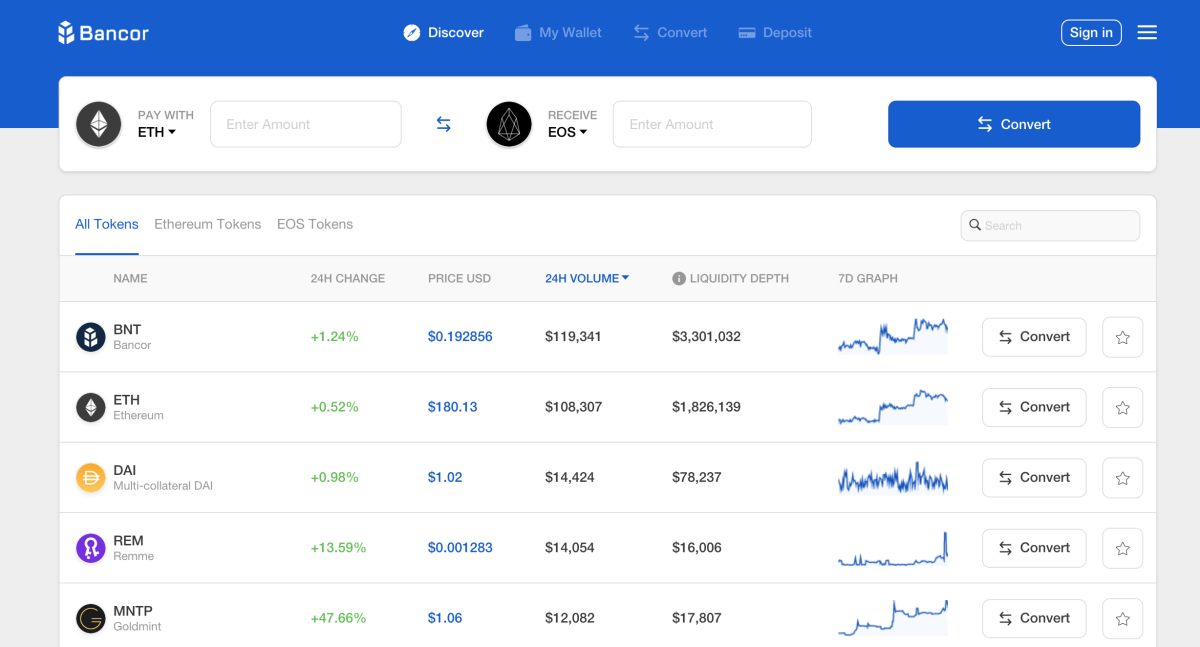Screen dimensions: 1200x647
Task: Sort by 24H Volume column arrow
Action: [x=625, y=278]
